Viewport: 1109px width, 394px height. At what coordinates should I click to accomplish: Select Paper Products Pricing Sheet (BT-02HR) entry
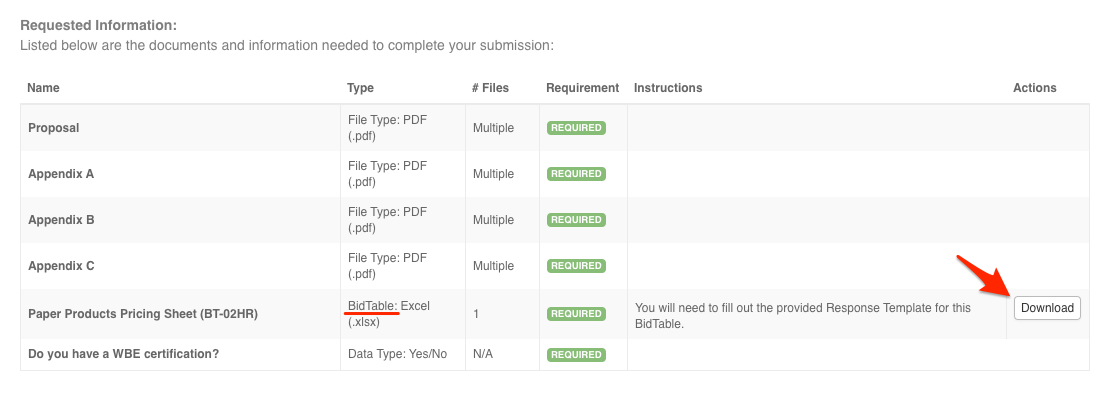[x=143, y=313]
